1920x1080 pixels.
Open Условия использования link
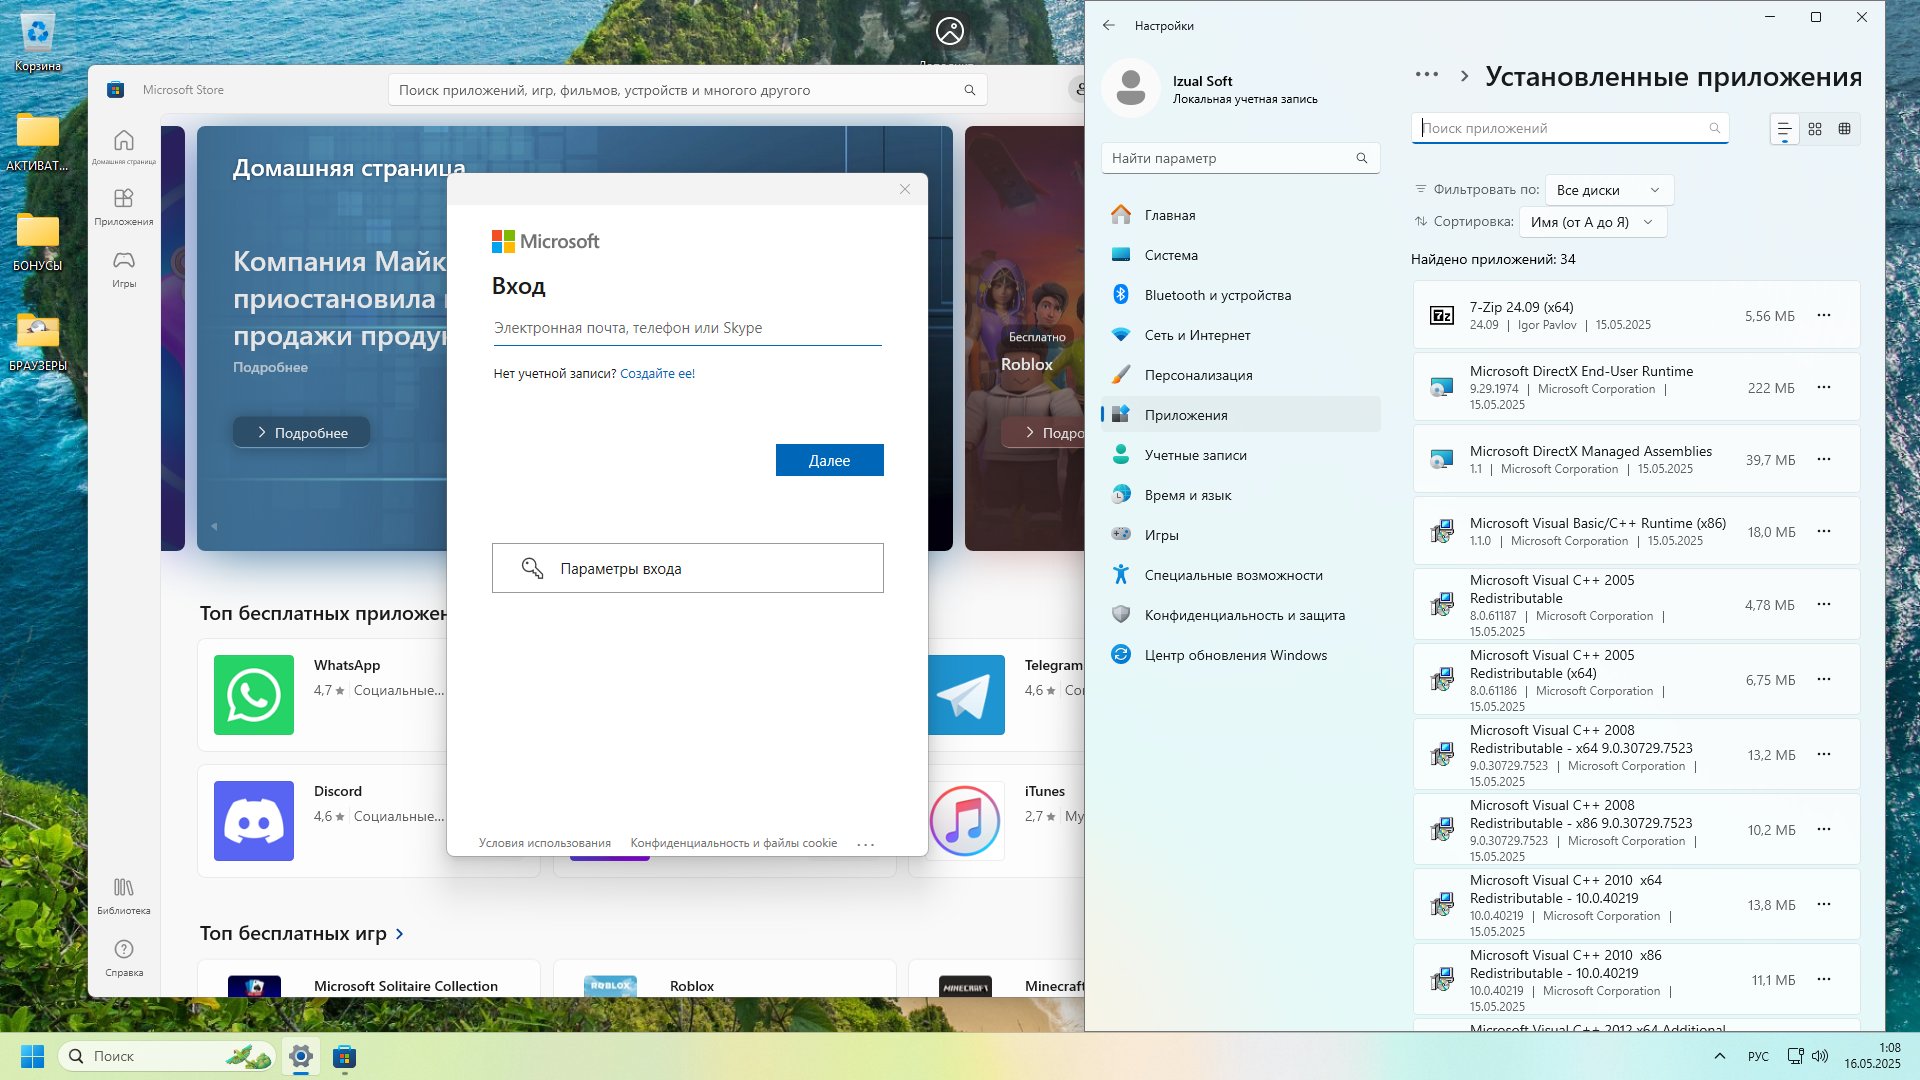(x=545, y=843)
